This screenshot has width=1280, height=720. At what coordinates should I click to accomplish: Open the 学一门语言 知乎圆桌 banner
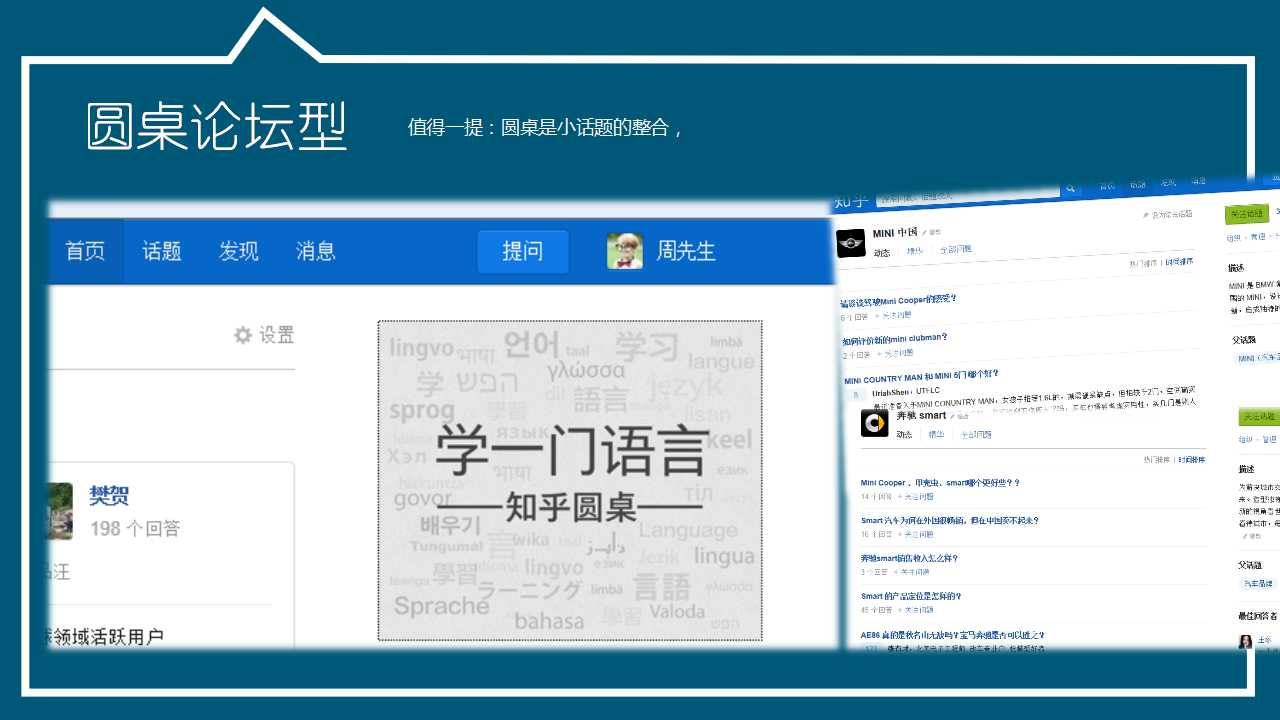coord(570,481)
